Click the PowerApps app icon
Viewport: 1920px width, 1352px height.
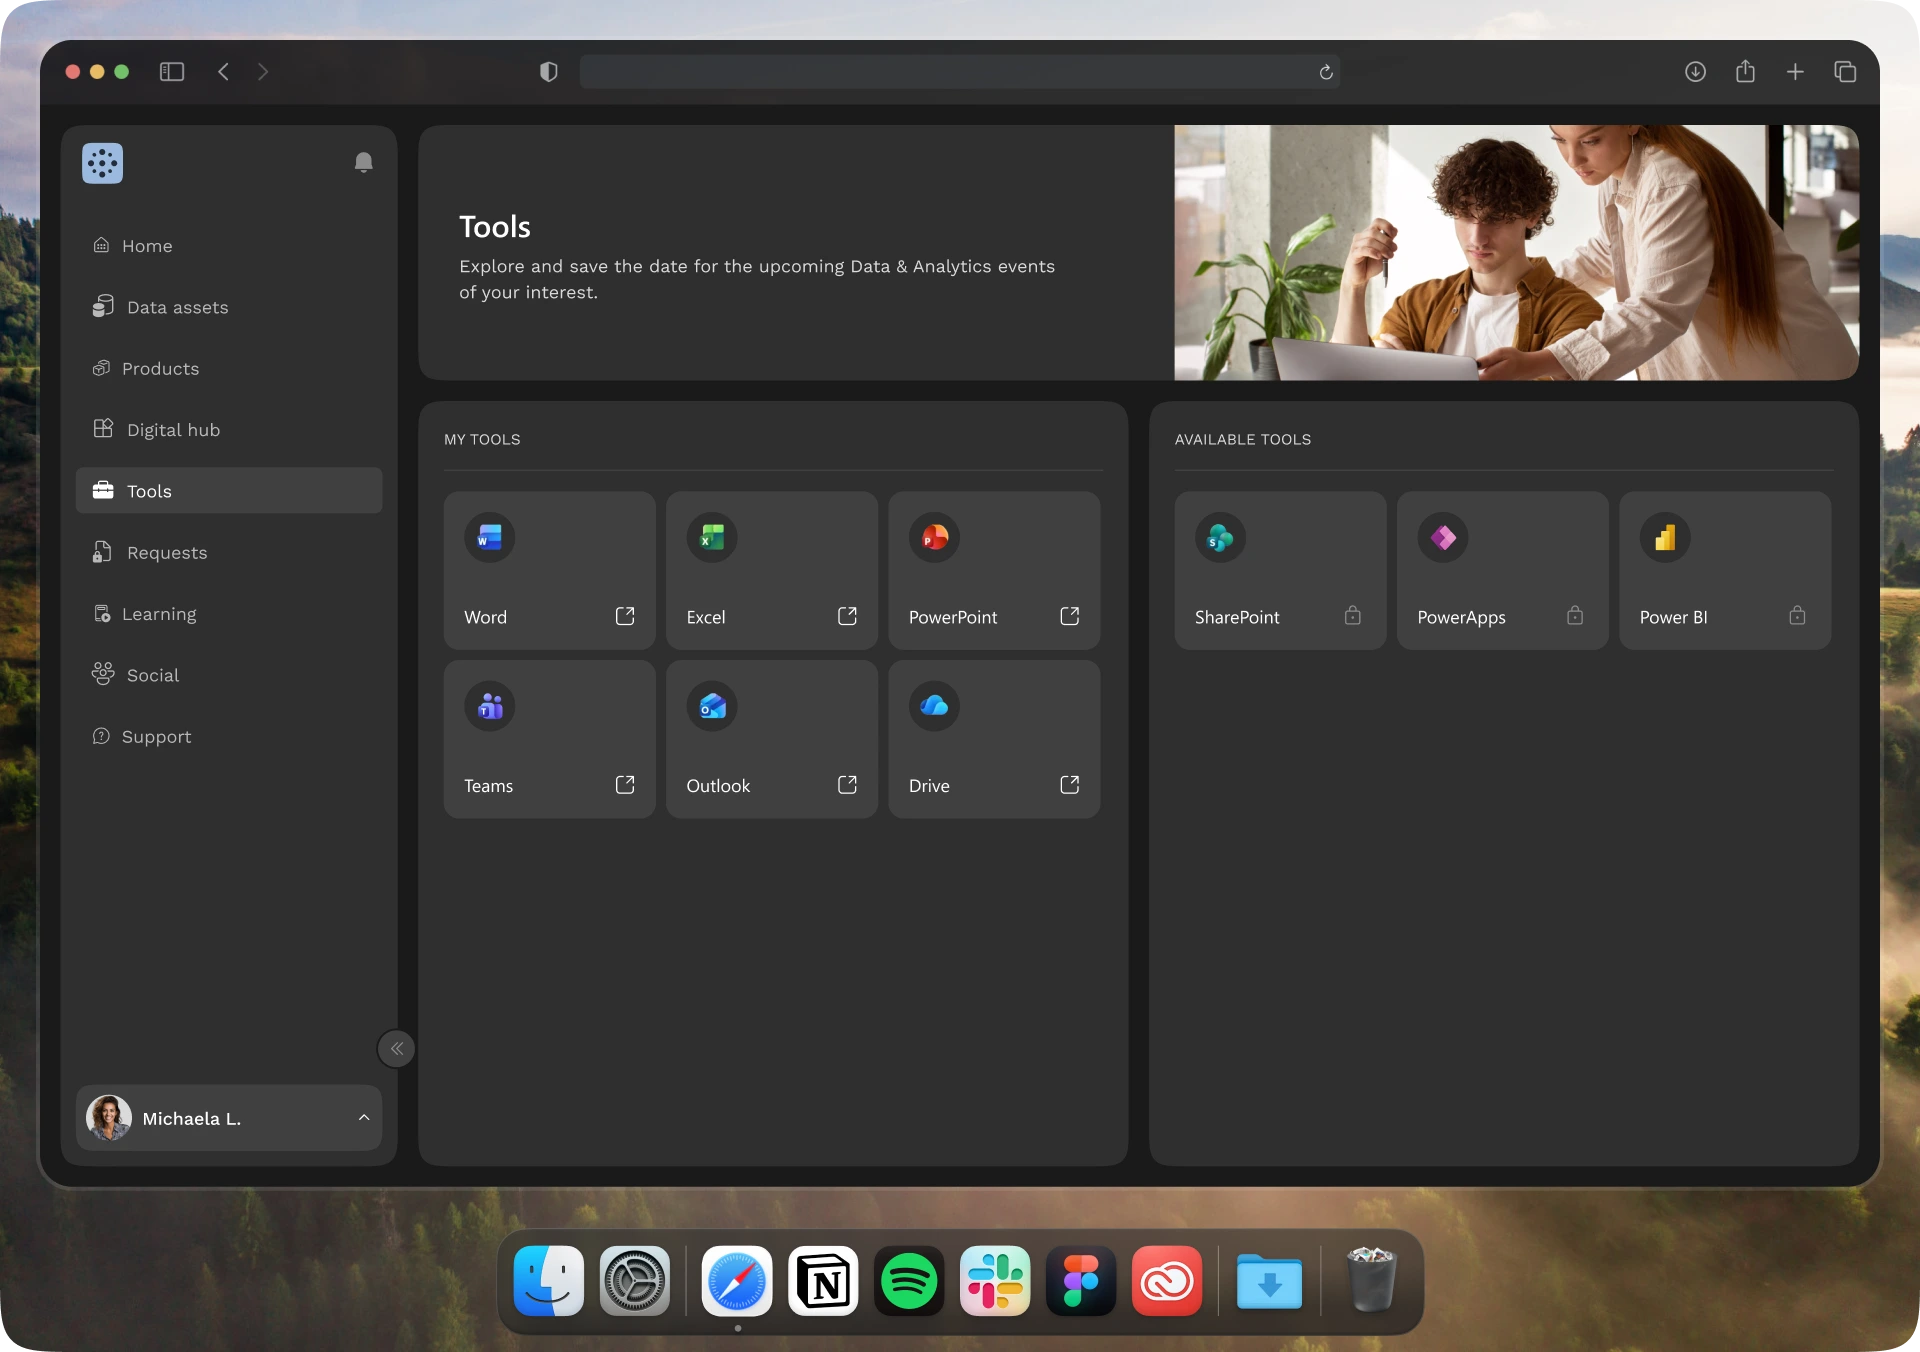[x=1443, y=537]
